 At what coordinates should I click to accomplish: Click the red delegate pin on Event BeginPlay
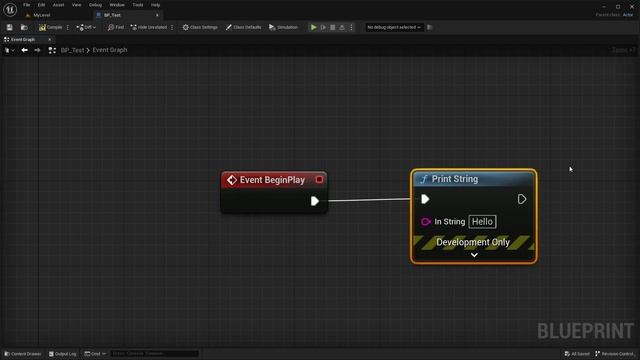[319, 180]
